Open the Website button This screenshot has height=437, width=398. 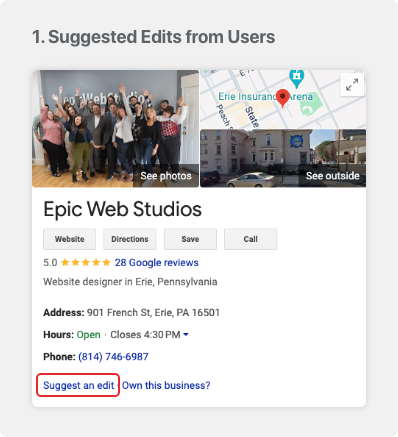(69, 239)
